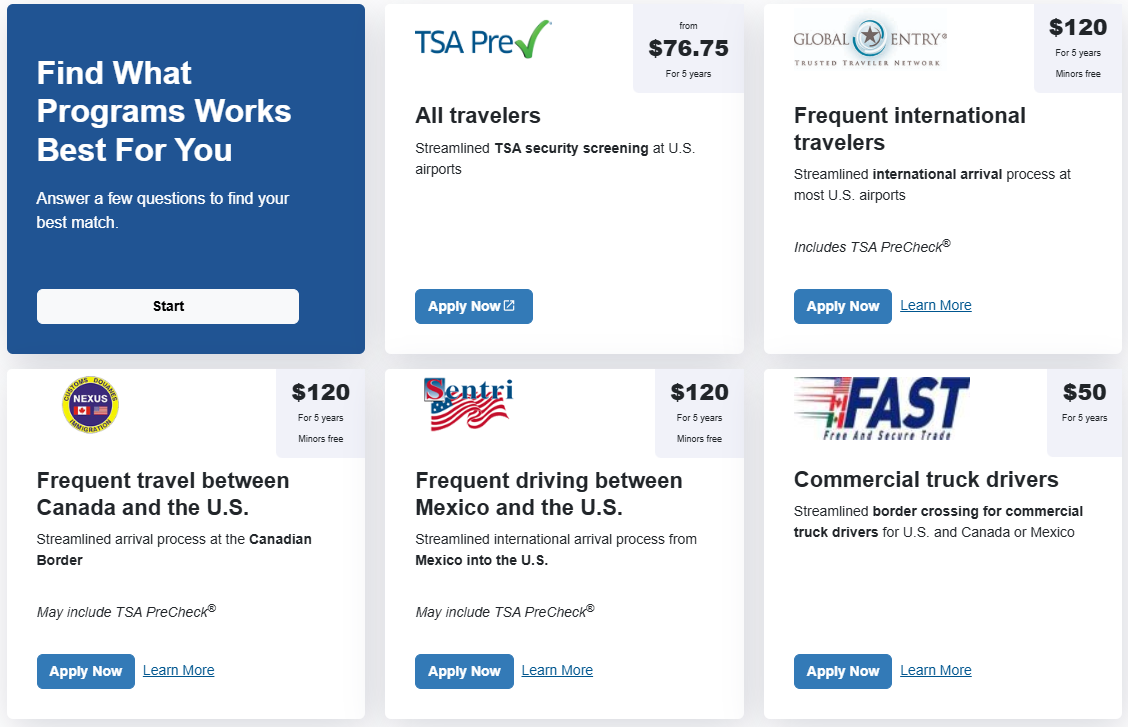Click the TSA PreCheck logo
This screenshot has width=1128, height=727.
pyautogui.click(x=483, y=40)
